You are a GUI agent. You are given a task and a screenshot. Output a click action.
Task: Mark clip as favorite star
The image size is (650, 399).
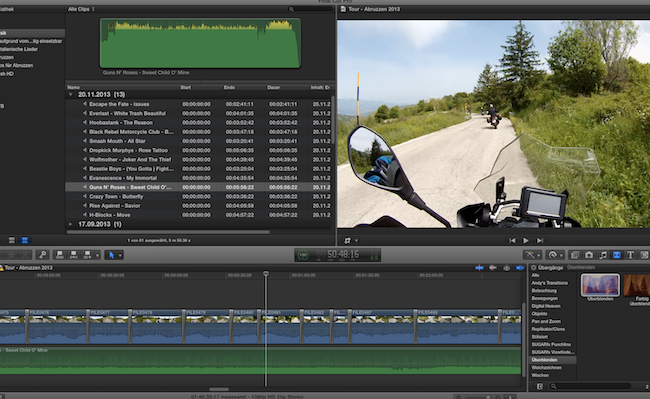point(11,255)
